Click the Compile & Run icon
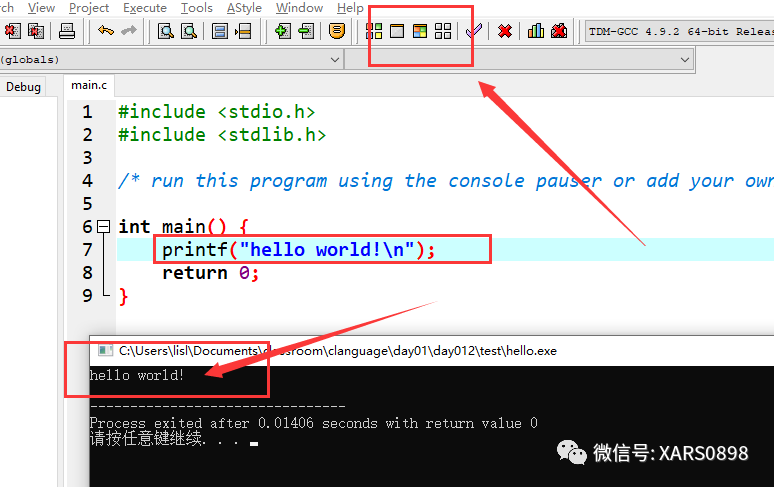Image resolution: width=774 pixels, height=487 pixels. [x=420, y=31]
